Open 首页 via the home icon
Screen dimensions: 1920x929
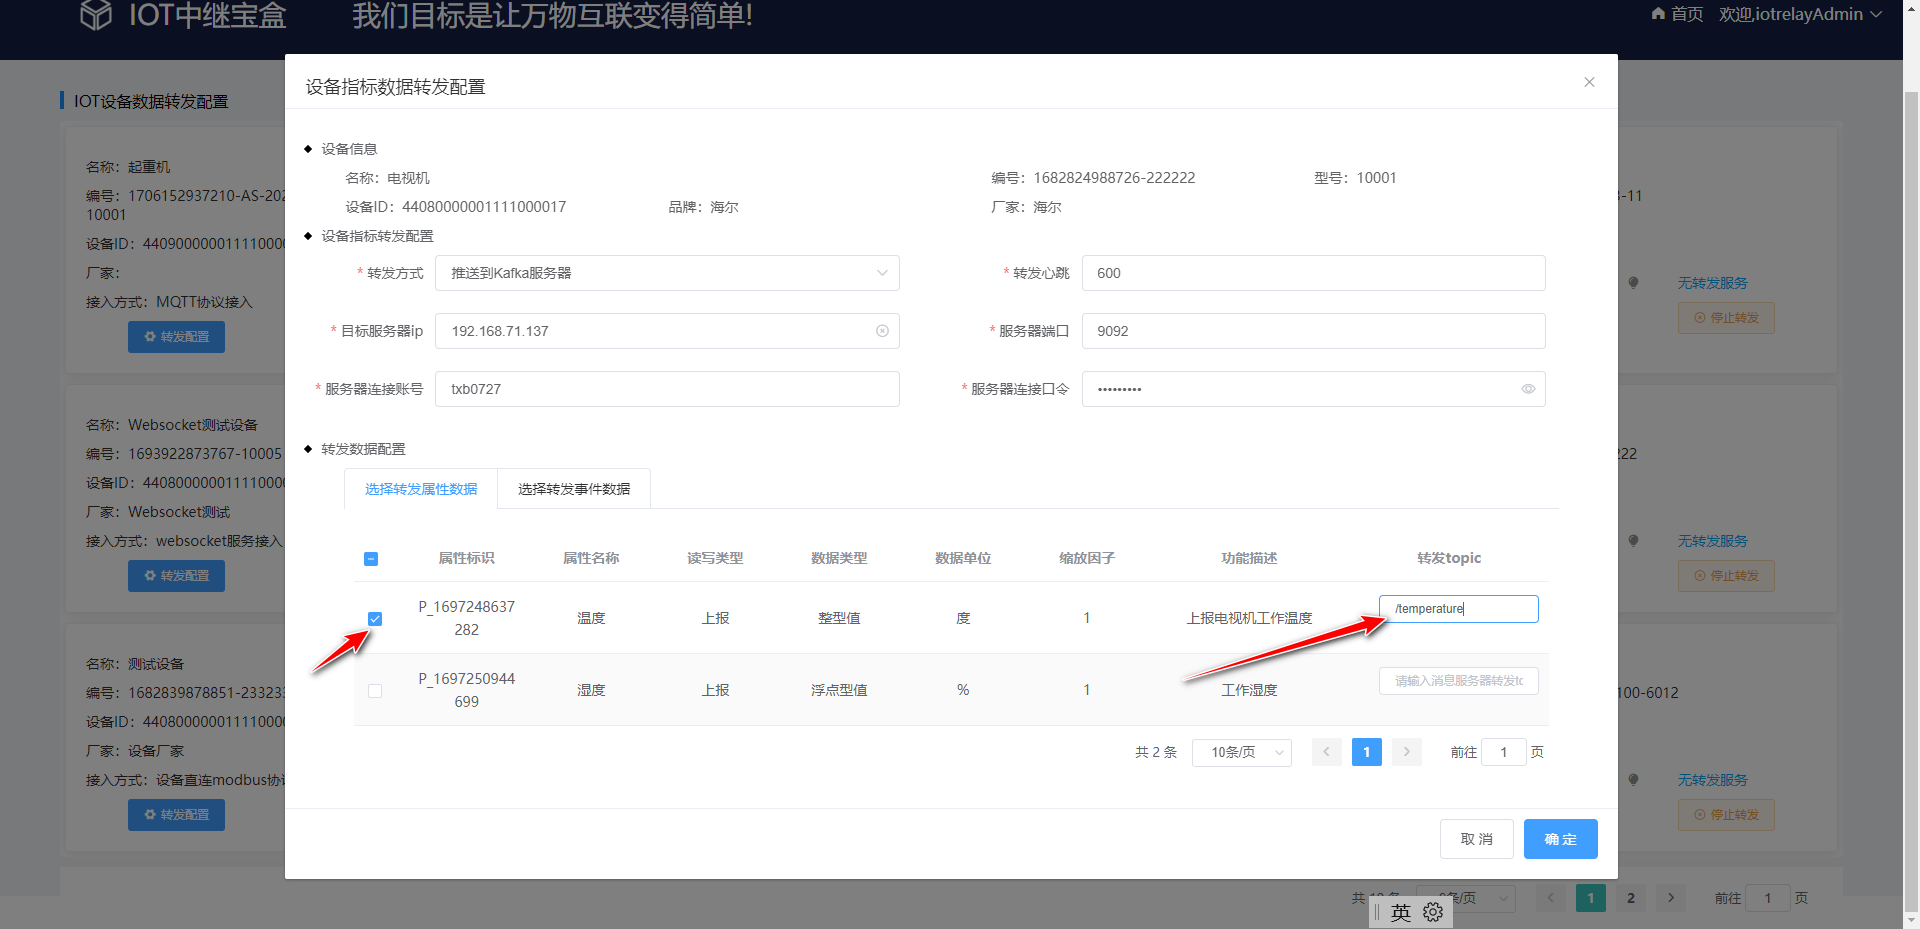[x=1656, y=14]
